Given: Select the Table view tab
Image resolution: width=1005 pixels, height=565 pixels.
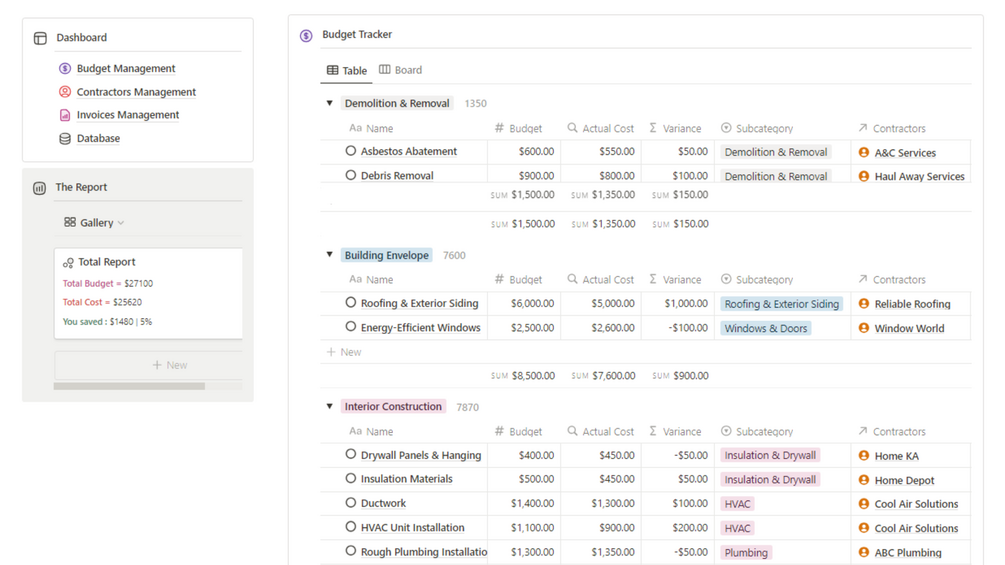Looking at the screenshot, I should click(x=347, y=71).
